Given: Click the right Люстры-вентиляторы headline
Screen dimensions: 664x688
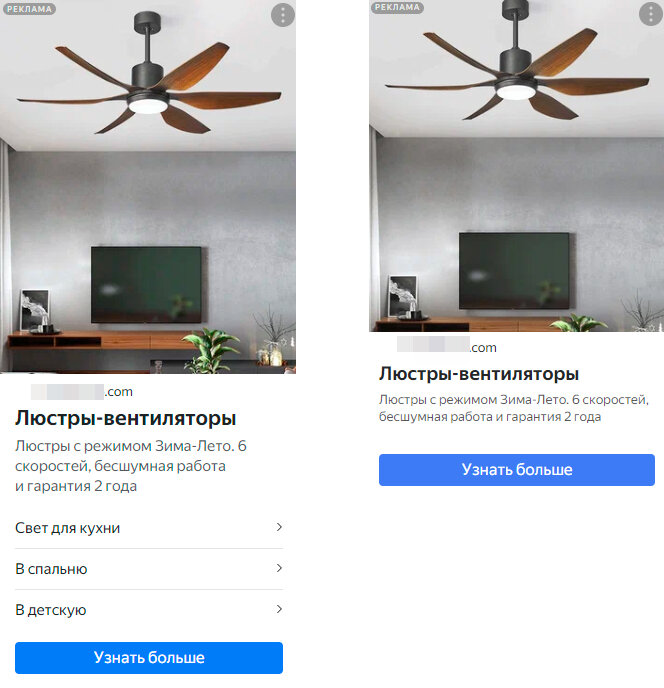Looking at the screenshot, I should tap(479, 374).
